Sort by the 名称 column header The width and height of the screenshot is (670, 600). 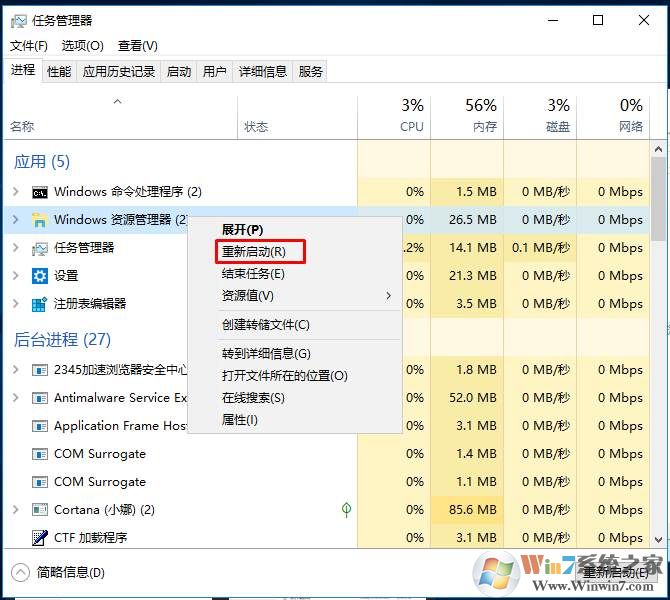pos(120,116)
